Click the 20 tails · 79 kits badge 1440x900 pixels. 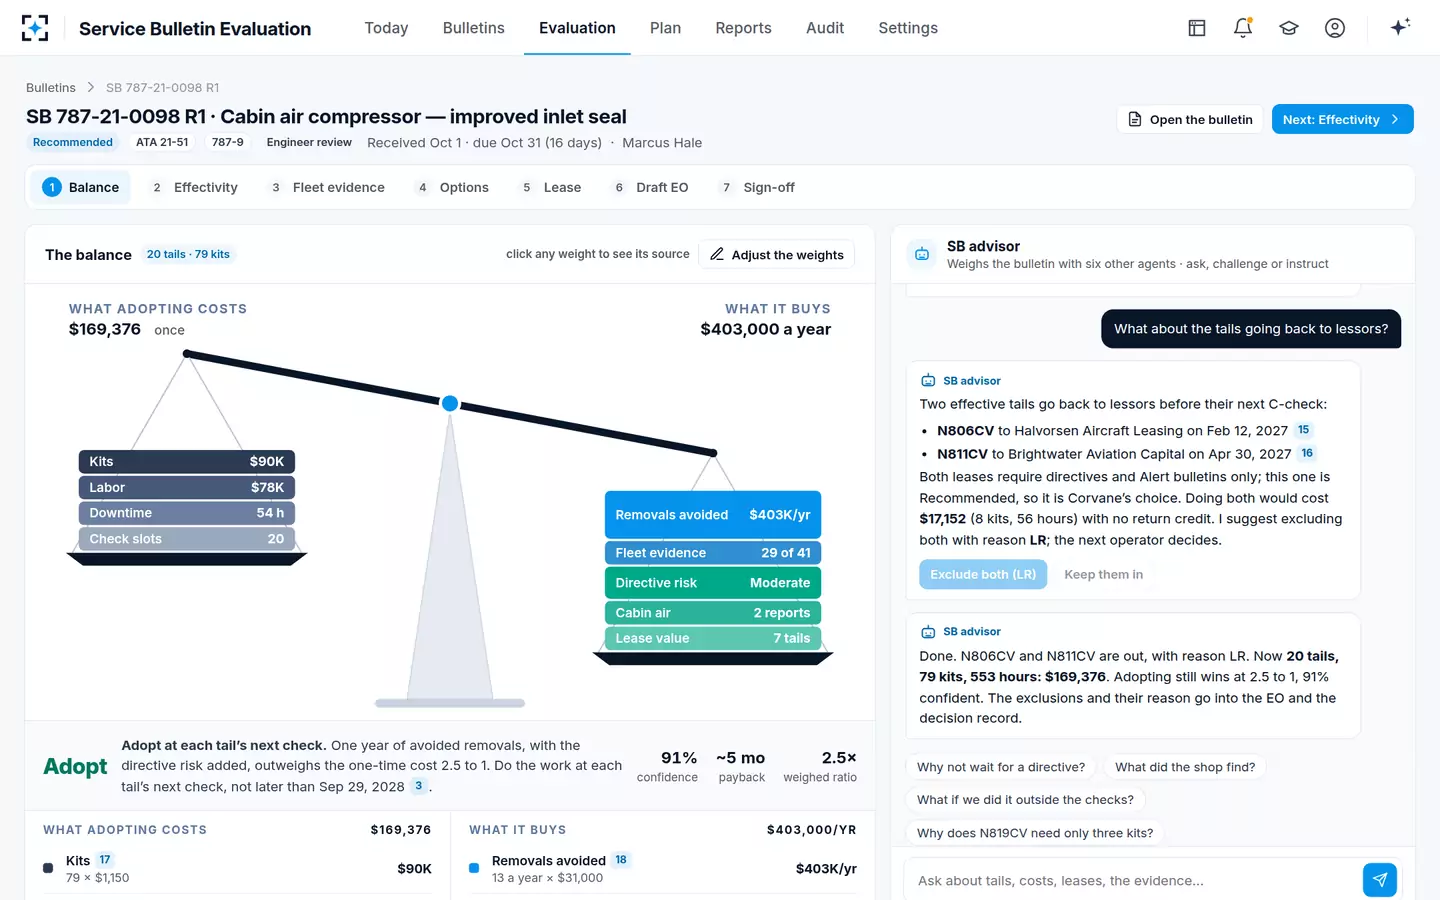pos(188,254)
